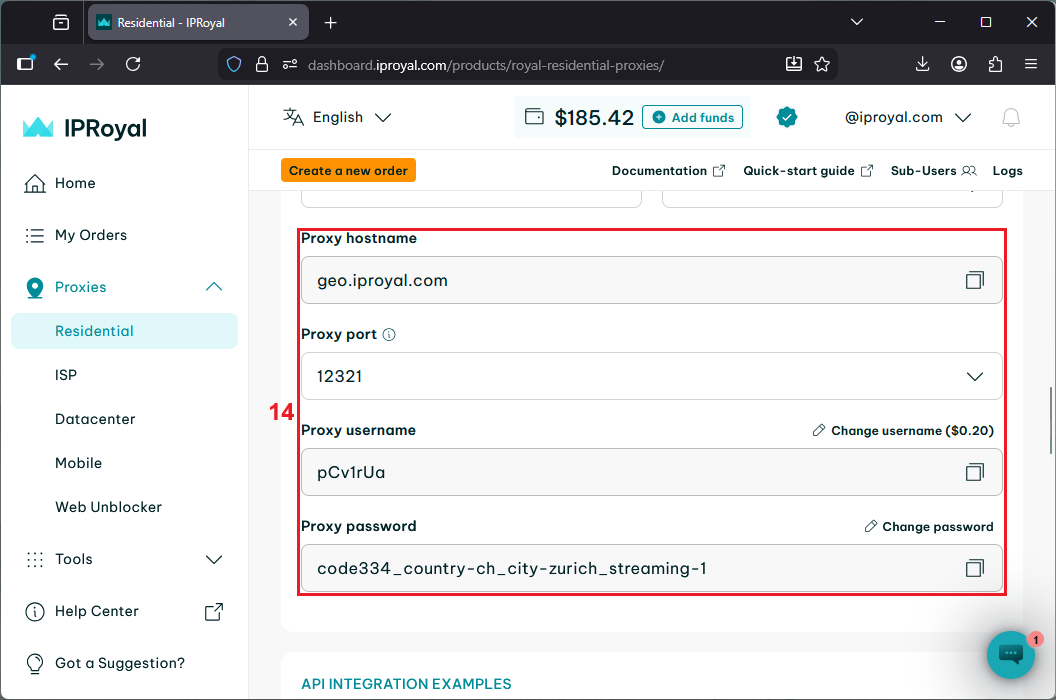Click the page vertical scrollbar
1056x700 pixels.
(1051, 420)
